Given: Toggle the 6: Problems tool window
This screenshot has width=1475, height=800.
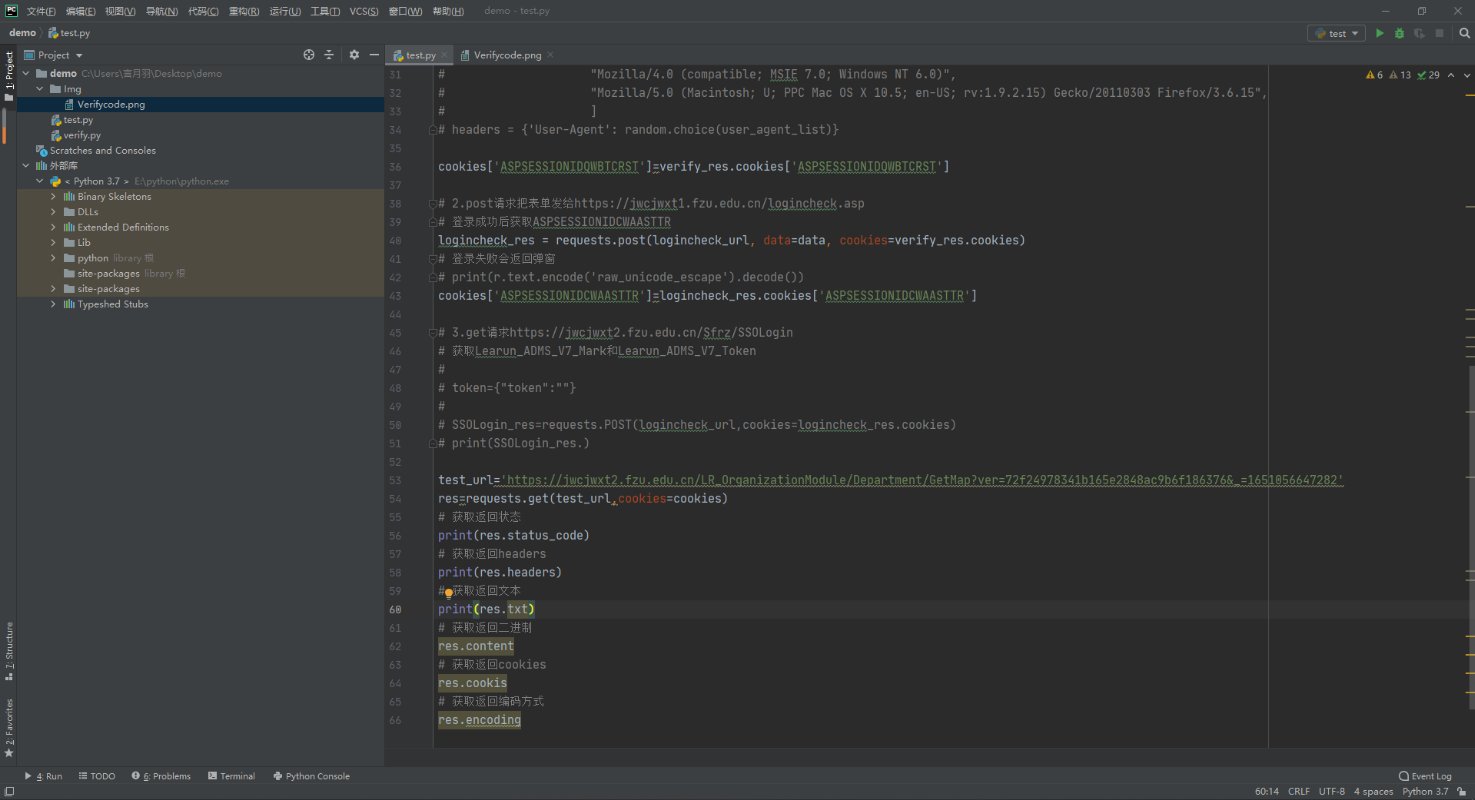Looking at the screenshot, I should pos(160,776).
